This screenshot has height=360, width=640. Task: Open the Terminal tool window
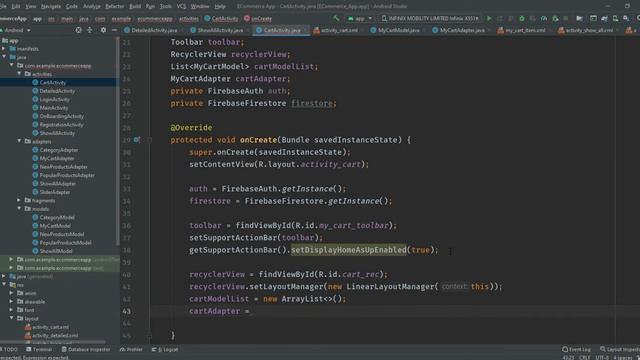(39, 350)
